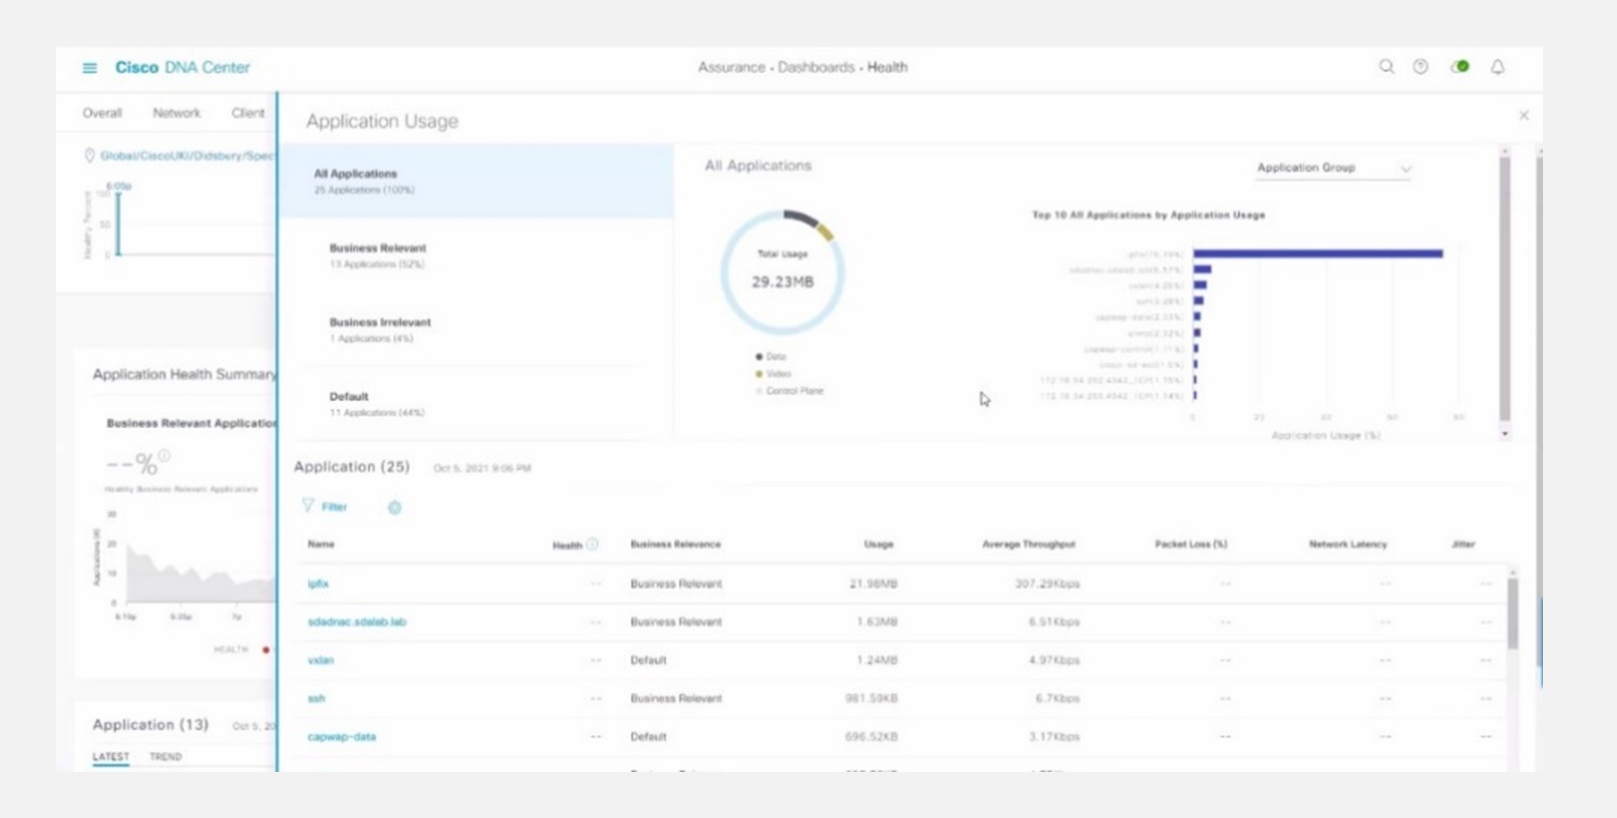Open the vxlan application link
The width and height of the screenshot is (1617, 818).
click(320, 660)
